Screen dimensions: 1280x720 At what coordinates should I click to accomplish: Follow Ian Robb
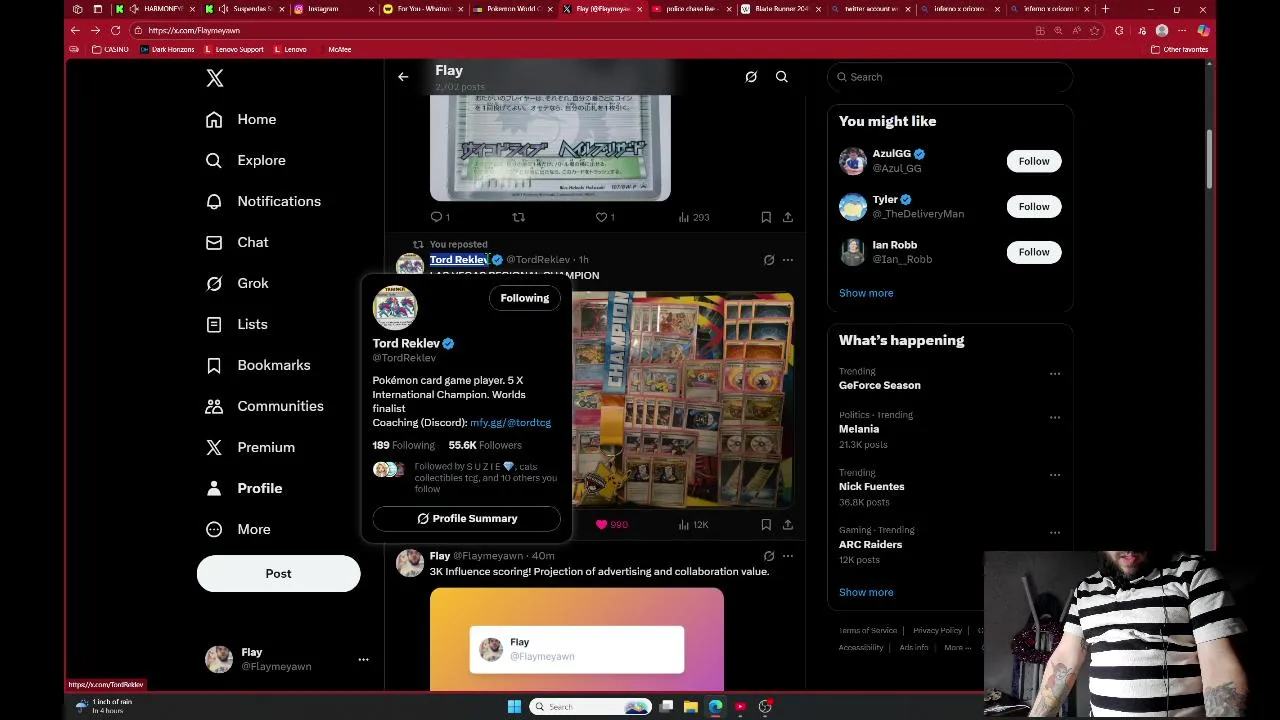(x=1034, y=252)
